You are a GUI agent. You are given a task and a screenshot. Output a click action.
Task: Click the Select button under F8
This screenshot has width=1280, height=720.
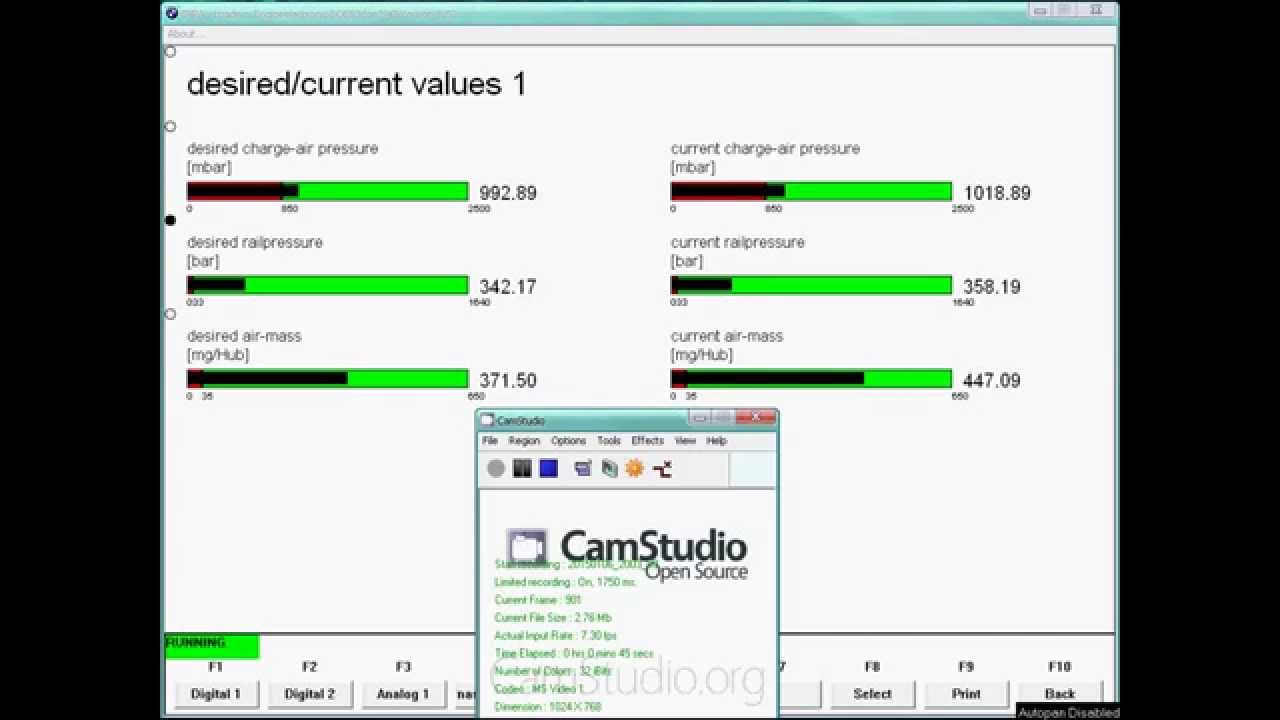(x=872, y=694)
